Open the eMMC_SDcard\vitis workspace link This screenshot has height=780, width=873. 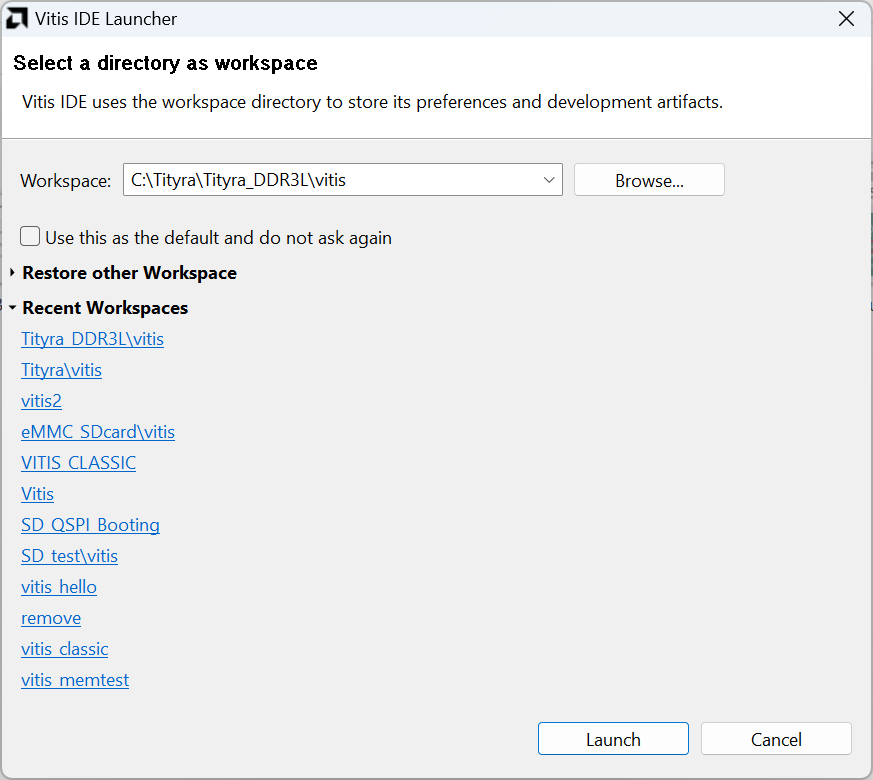(98, 432)
